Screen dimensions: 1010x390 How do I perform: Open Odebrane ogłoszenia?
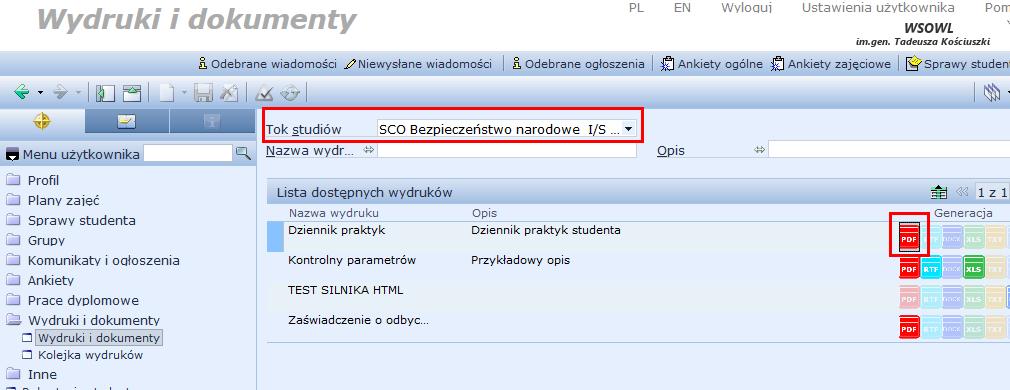578,64
